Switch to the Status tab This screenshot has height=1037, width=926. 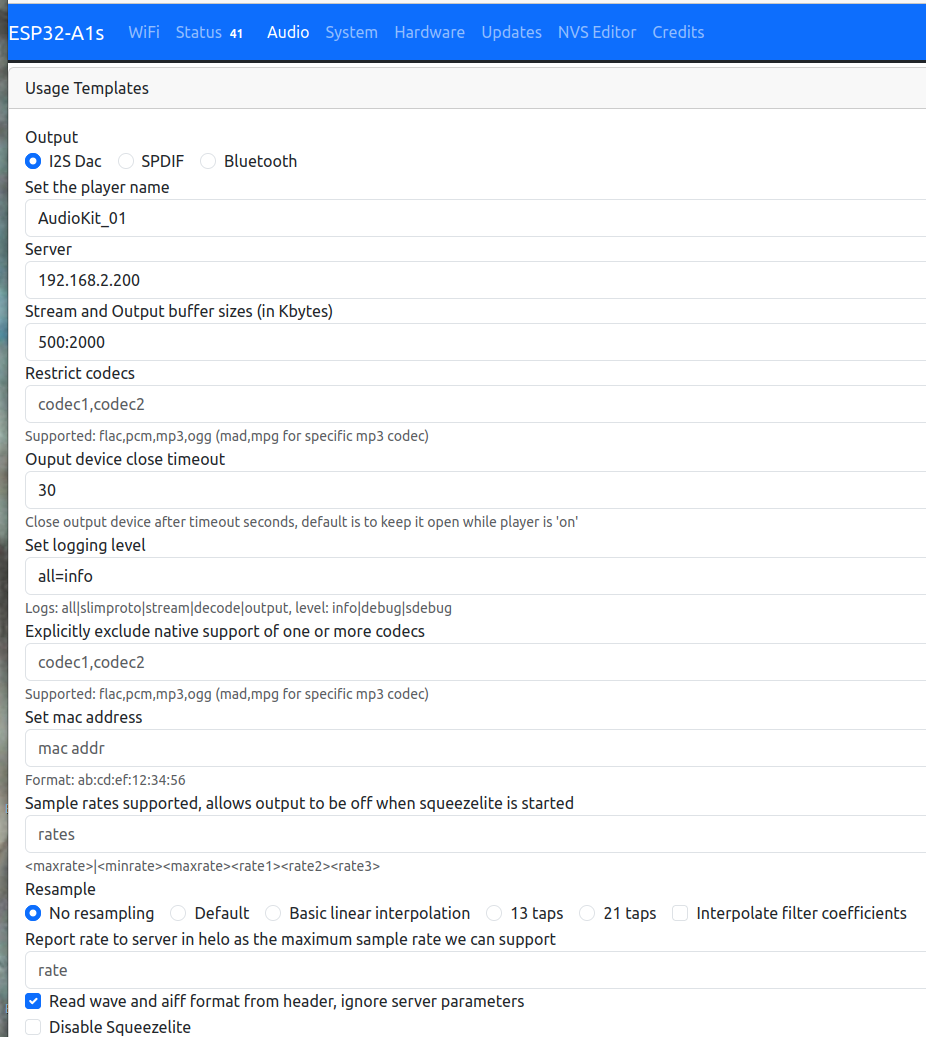click(199, 32)
